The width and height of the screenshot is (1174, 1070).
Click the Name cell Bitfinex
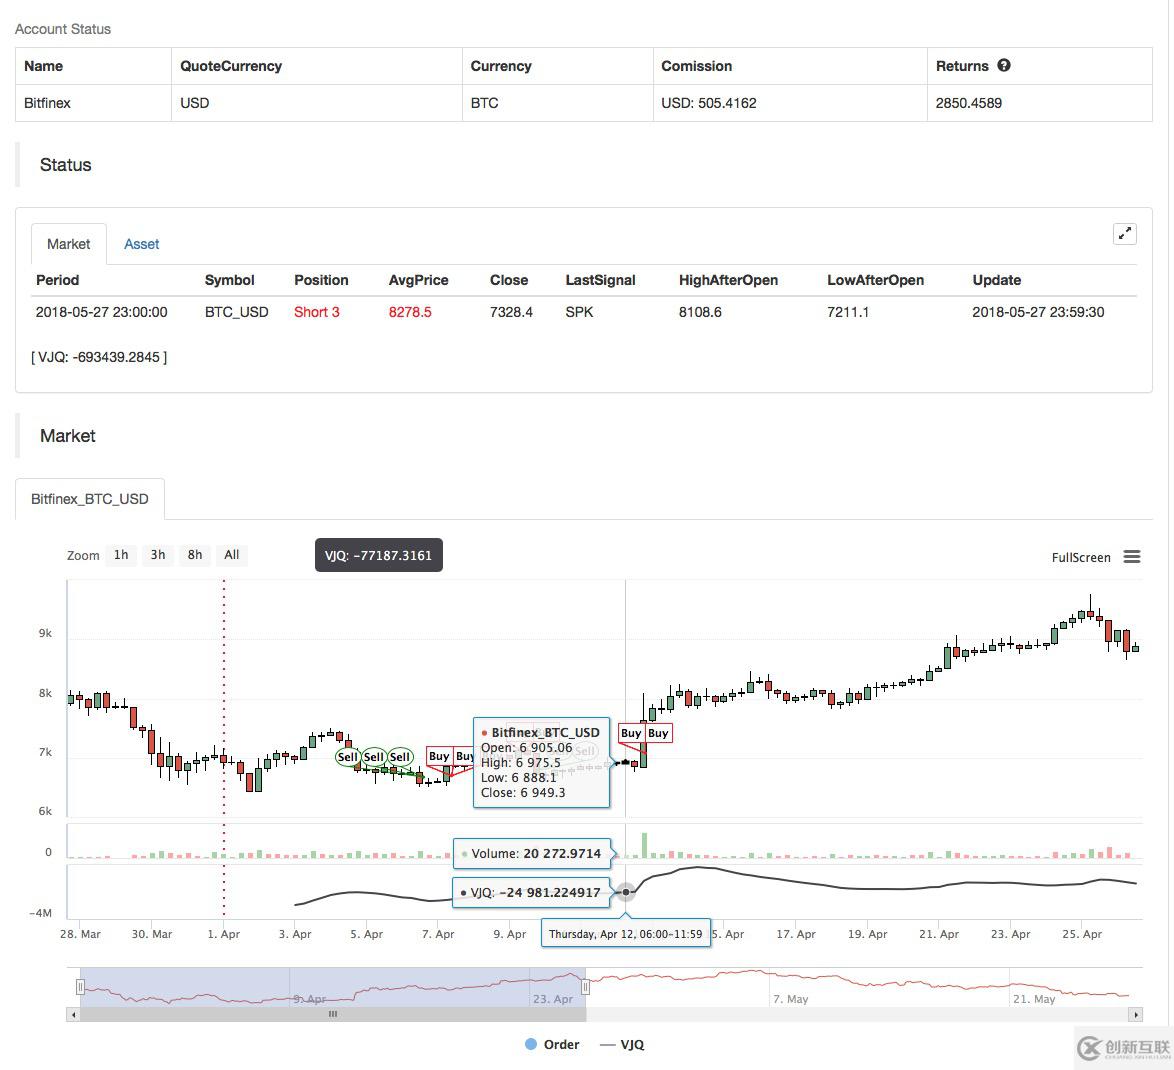(x=47, y=103)
